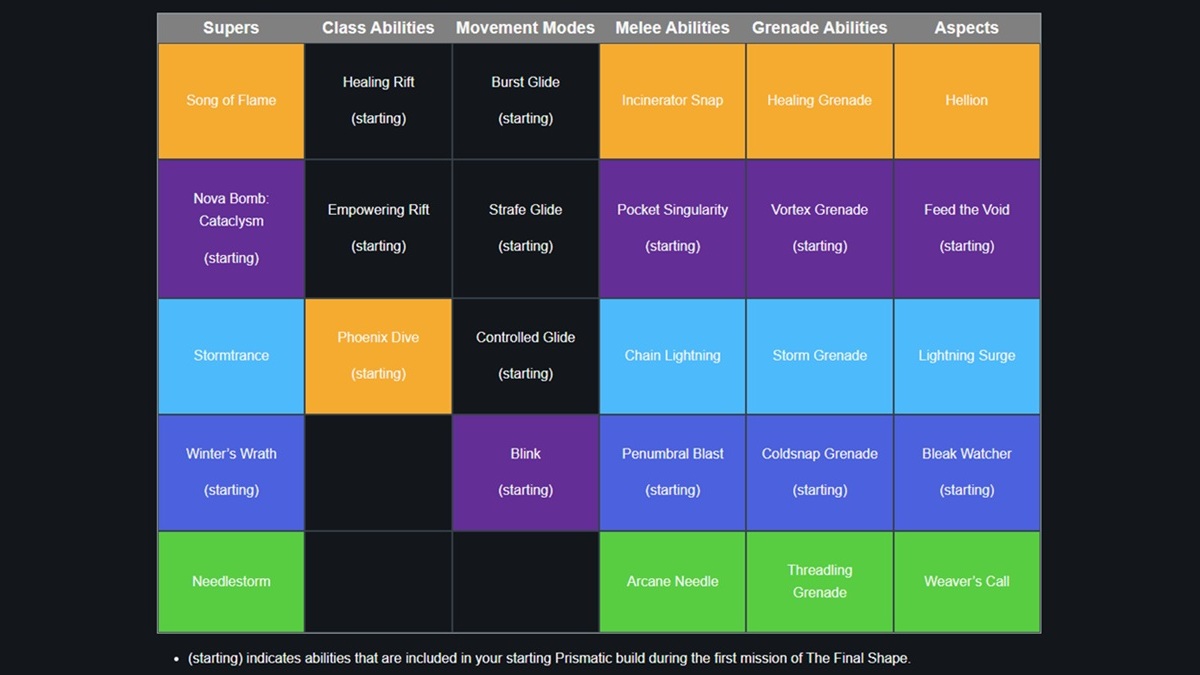Select the Needlestorm super entry

[x=230, y=581]
